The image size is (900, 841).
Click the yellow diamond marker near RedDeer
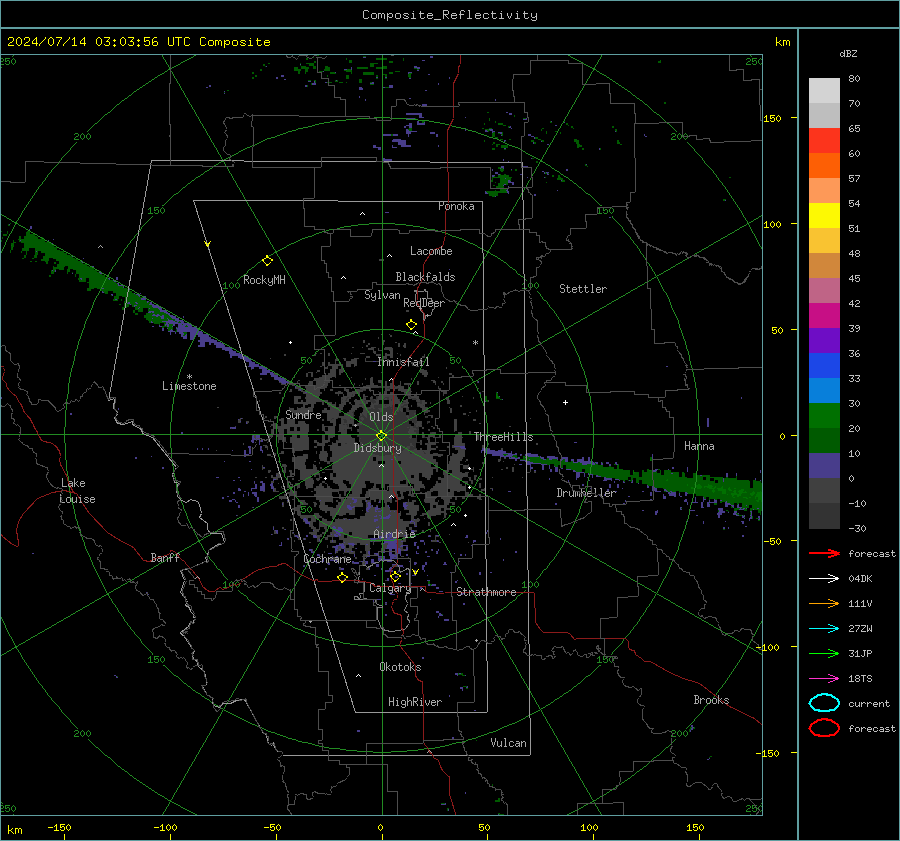coord(412,325)
